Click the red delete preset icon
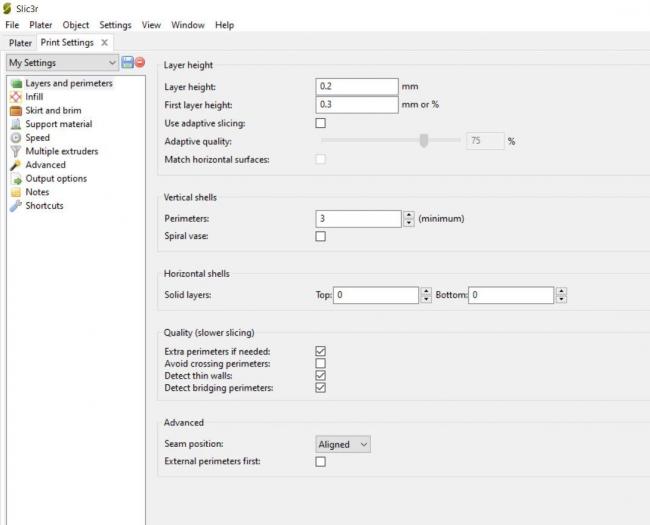Viewport: 650px width, 525px height. 140,63
